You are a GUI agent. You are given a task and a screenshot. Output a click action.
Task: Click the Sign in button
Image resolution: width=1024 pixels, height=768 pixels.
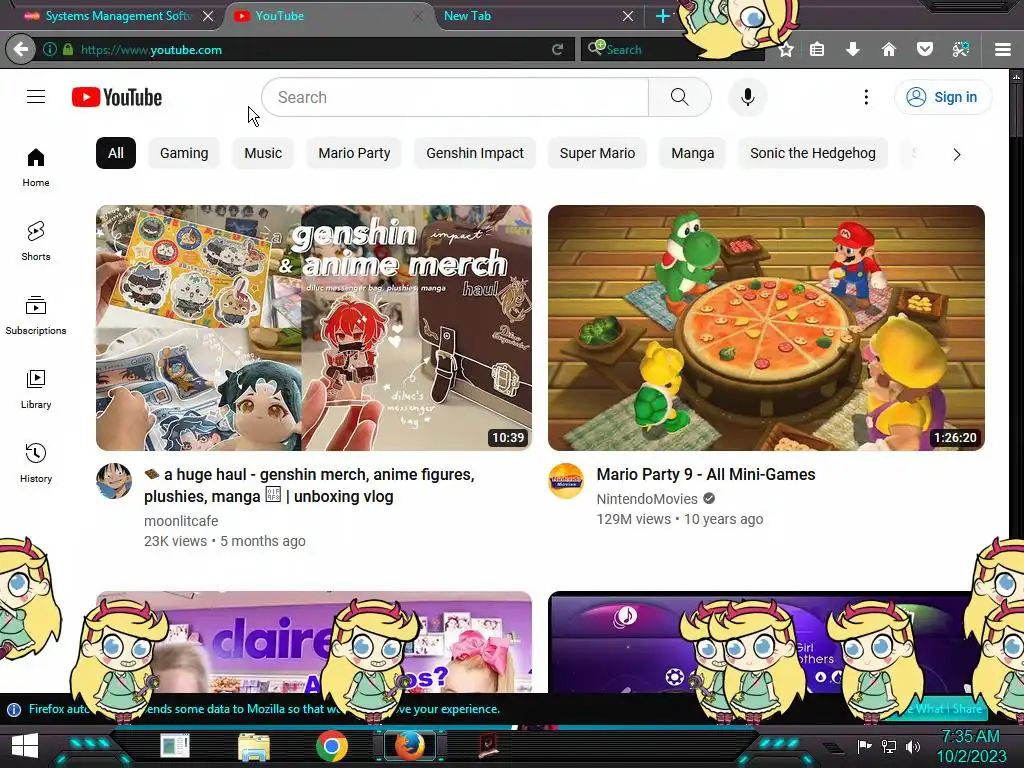(x=942, y=97)
